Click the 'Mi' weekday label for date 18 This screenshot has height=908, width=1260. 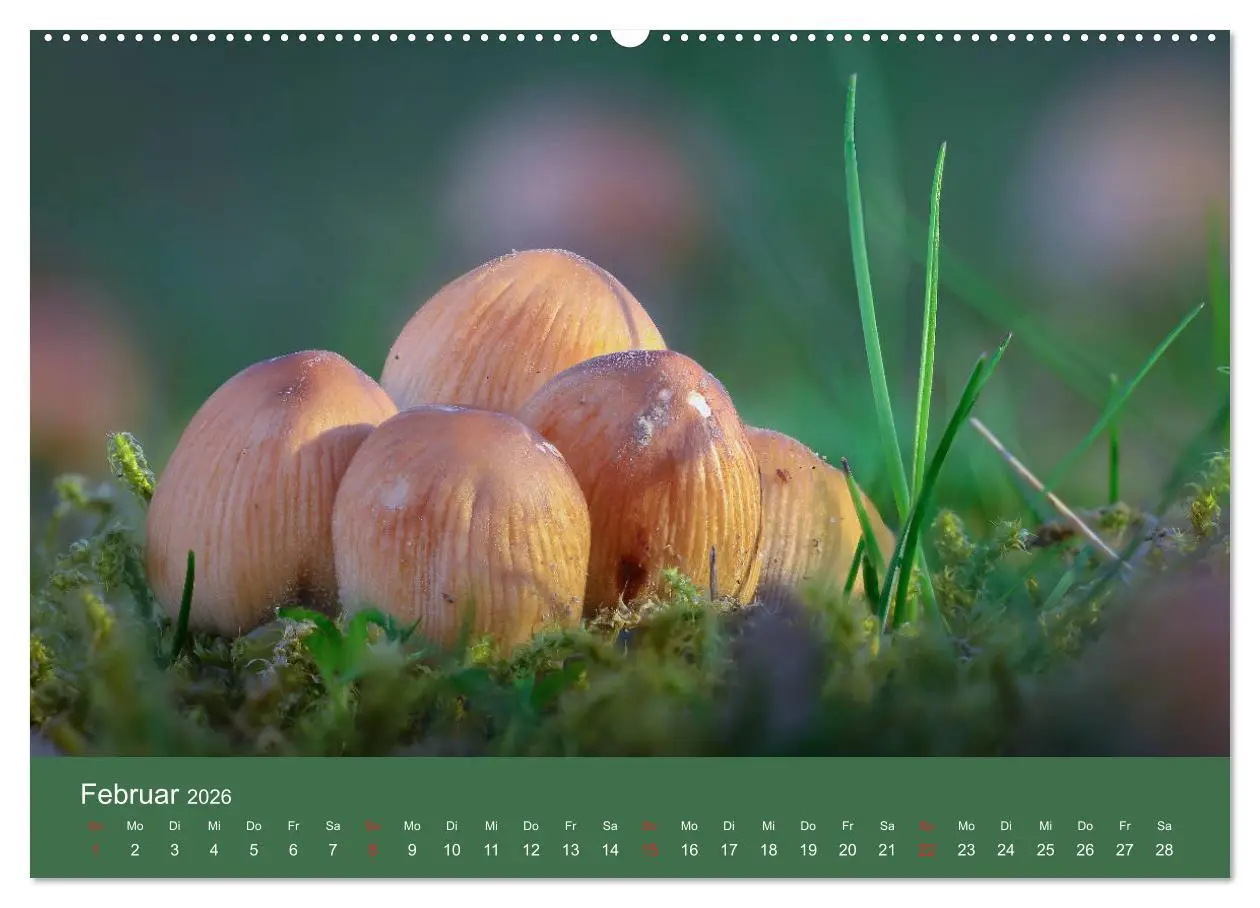pos(768,826)
